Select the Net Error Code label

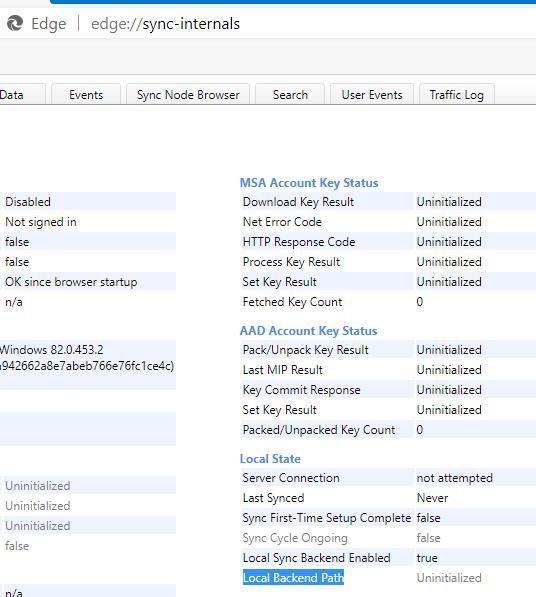282,222
